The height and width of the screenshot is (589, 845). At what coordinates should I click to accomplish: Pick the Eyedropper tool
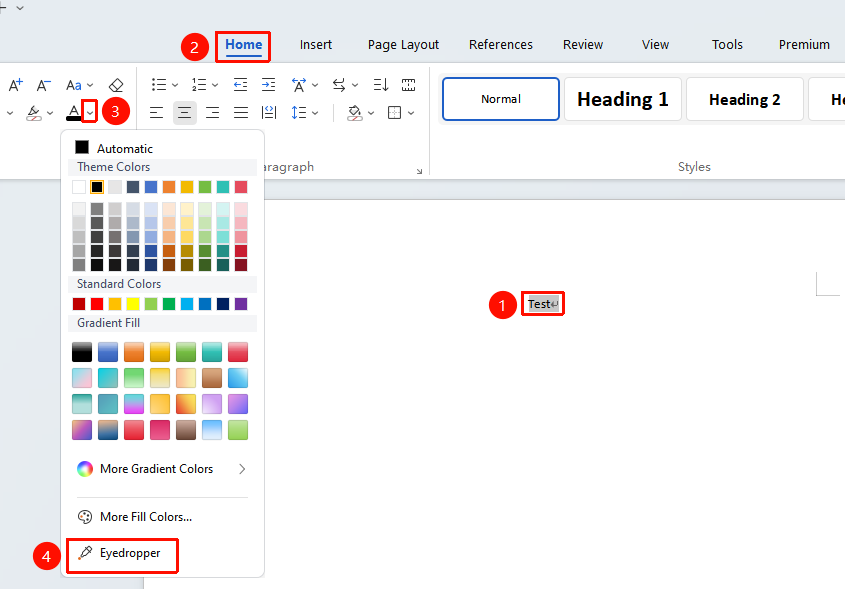pos(122,553)
